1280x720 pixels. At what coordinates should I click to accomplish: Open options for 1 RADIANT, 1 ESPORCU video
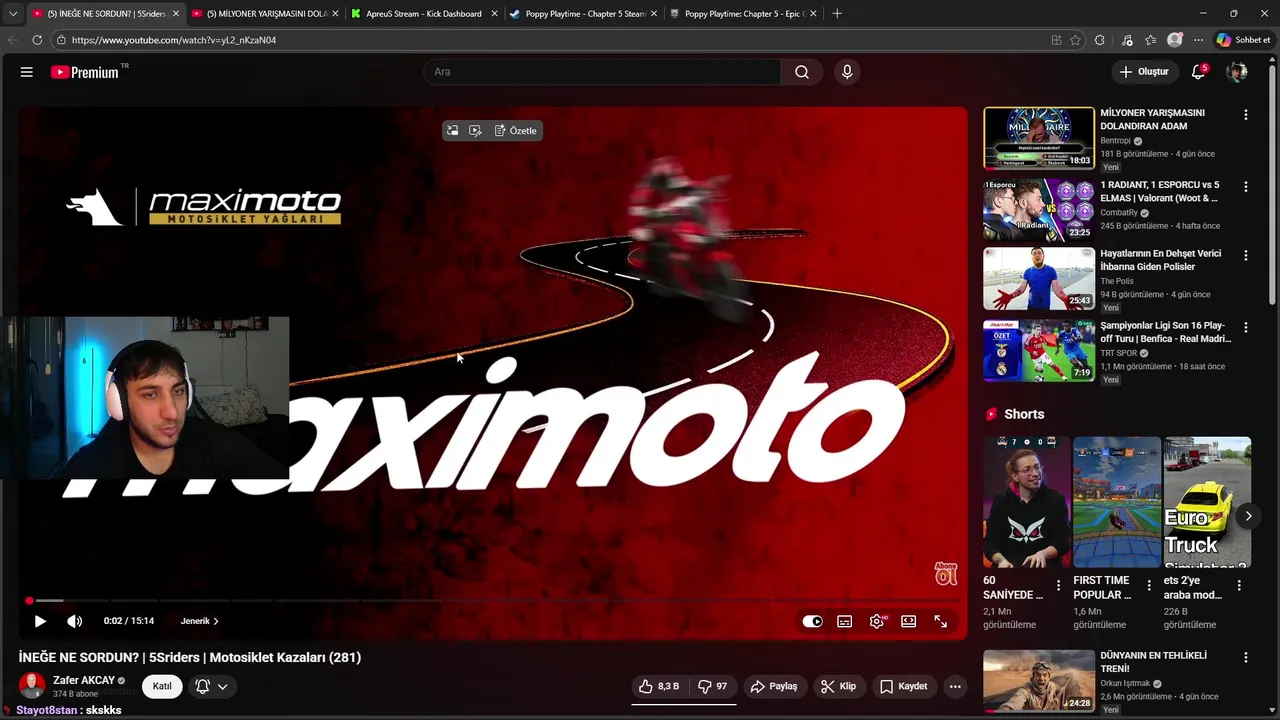coord(1245,187)
